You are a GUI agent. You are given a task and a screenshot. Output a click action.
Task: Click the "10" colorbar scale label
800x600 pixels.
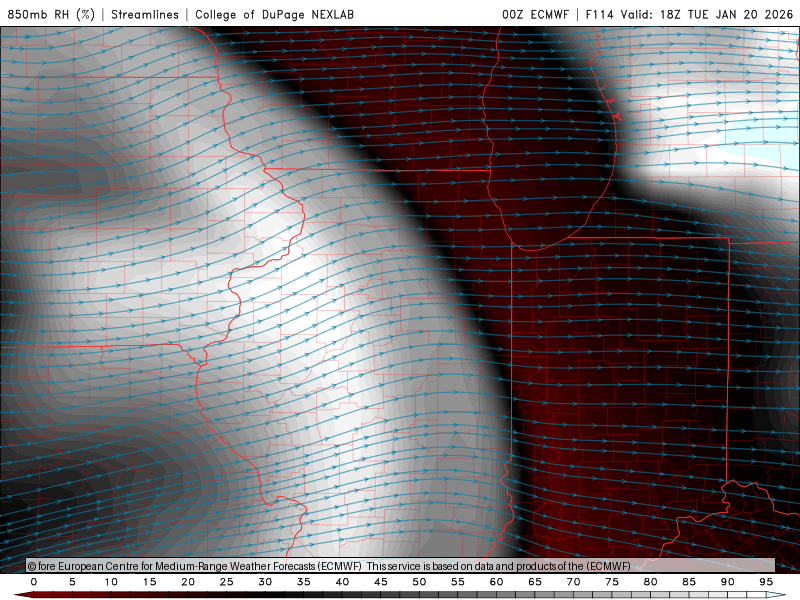[111, 582]
